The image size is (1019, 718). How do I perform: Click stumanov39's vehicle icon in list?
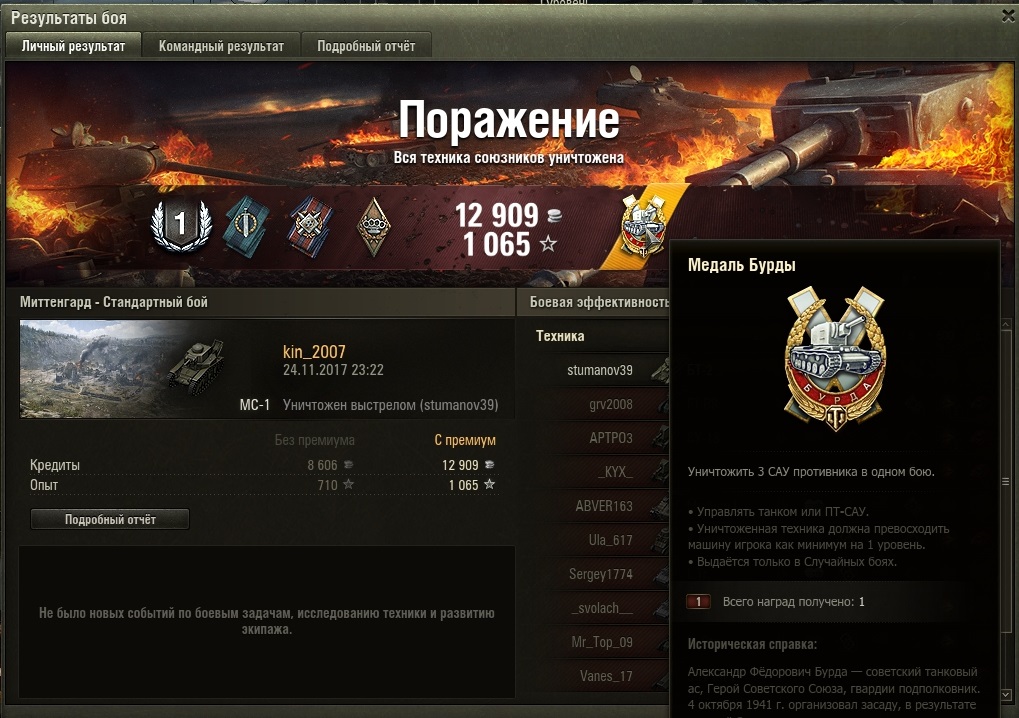660,370
